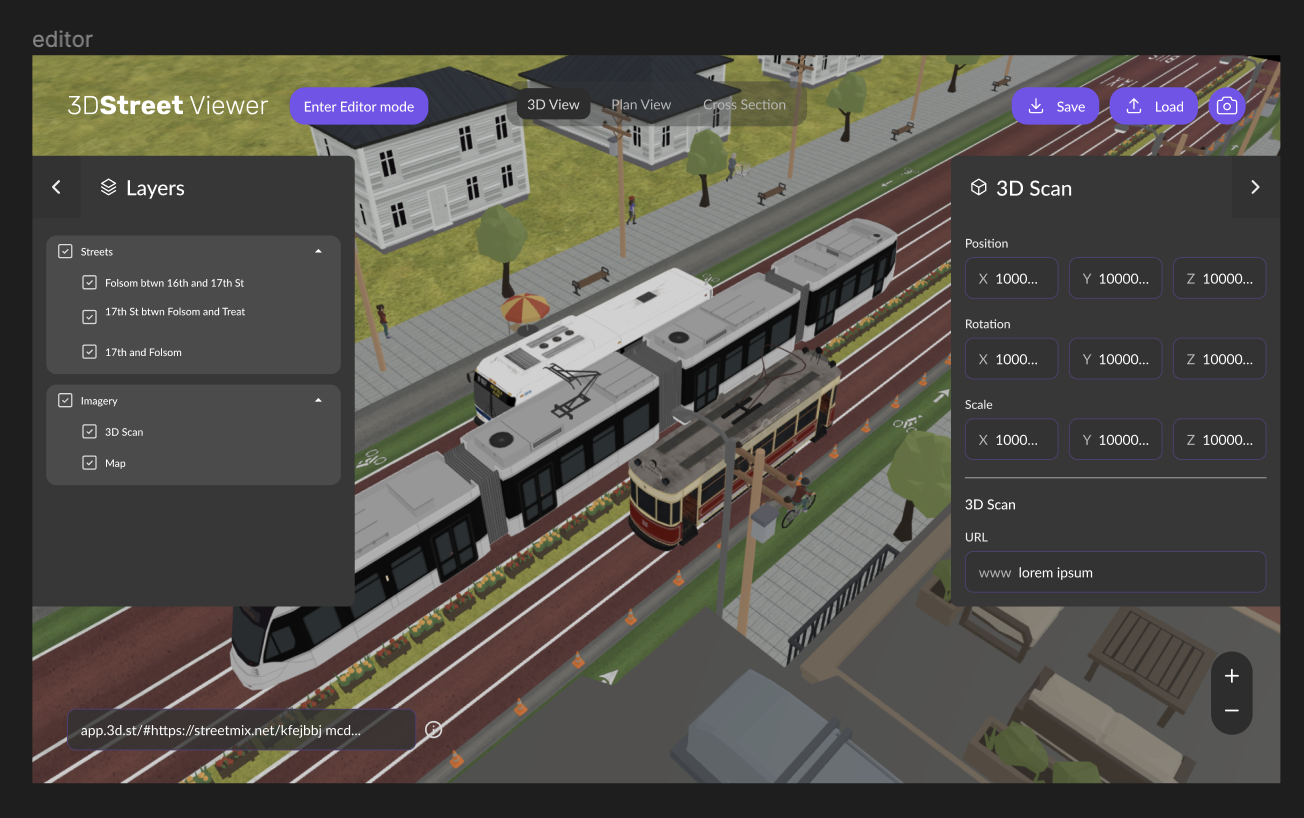Click the Enter Editor mode button

(x=358, y=106)
